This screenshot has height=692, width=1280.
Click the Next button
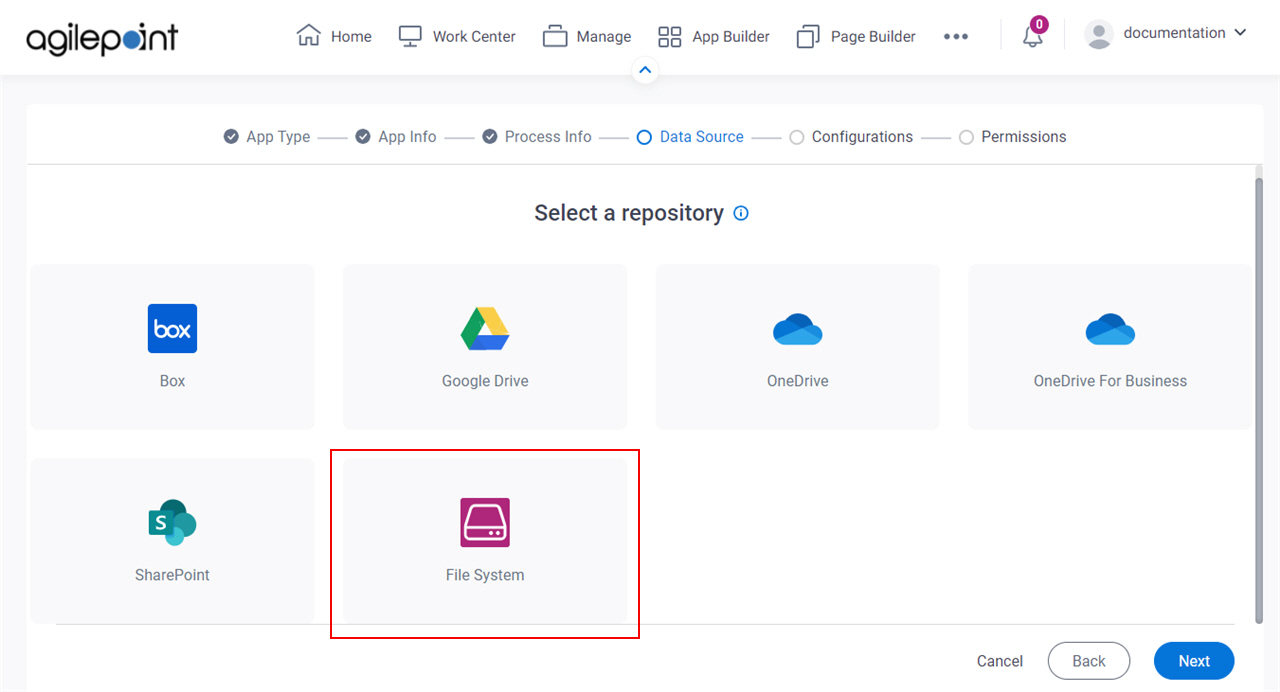1194,661
